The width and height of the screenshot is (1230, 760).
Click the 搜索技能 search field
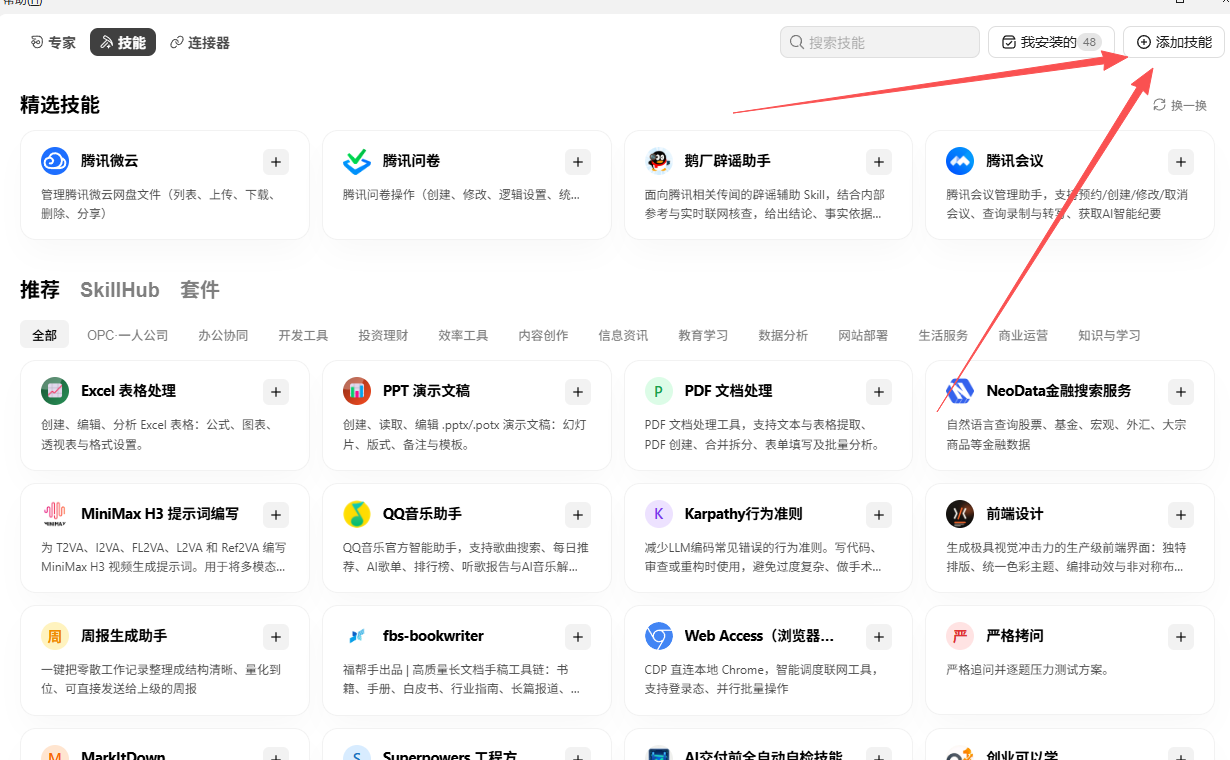click(x=880, y=42)
